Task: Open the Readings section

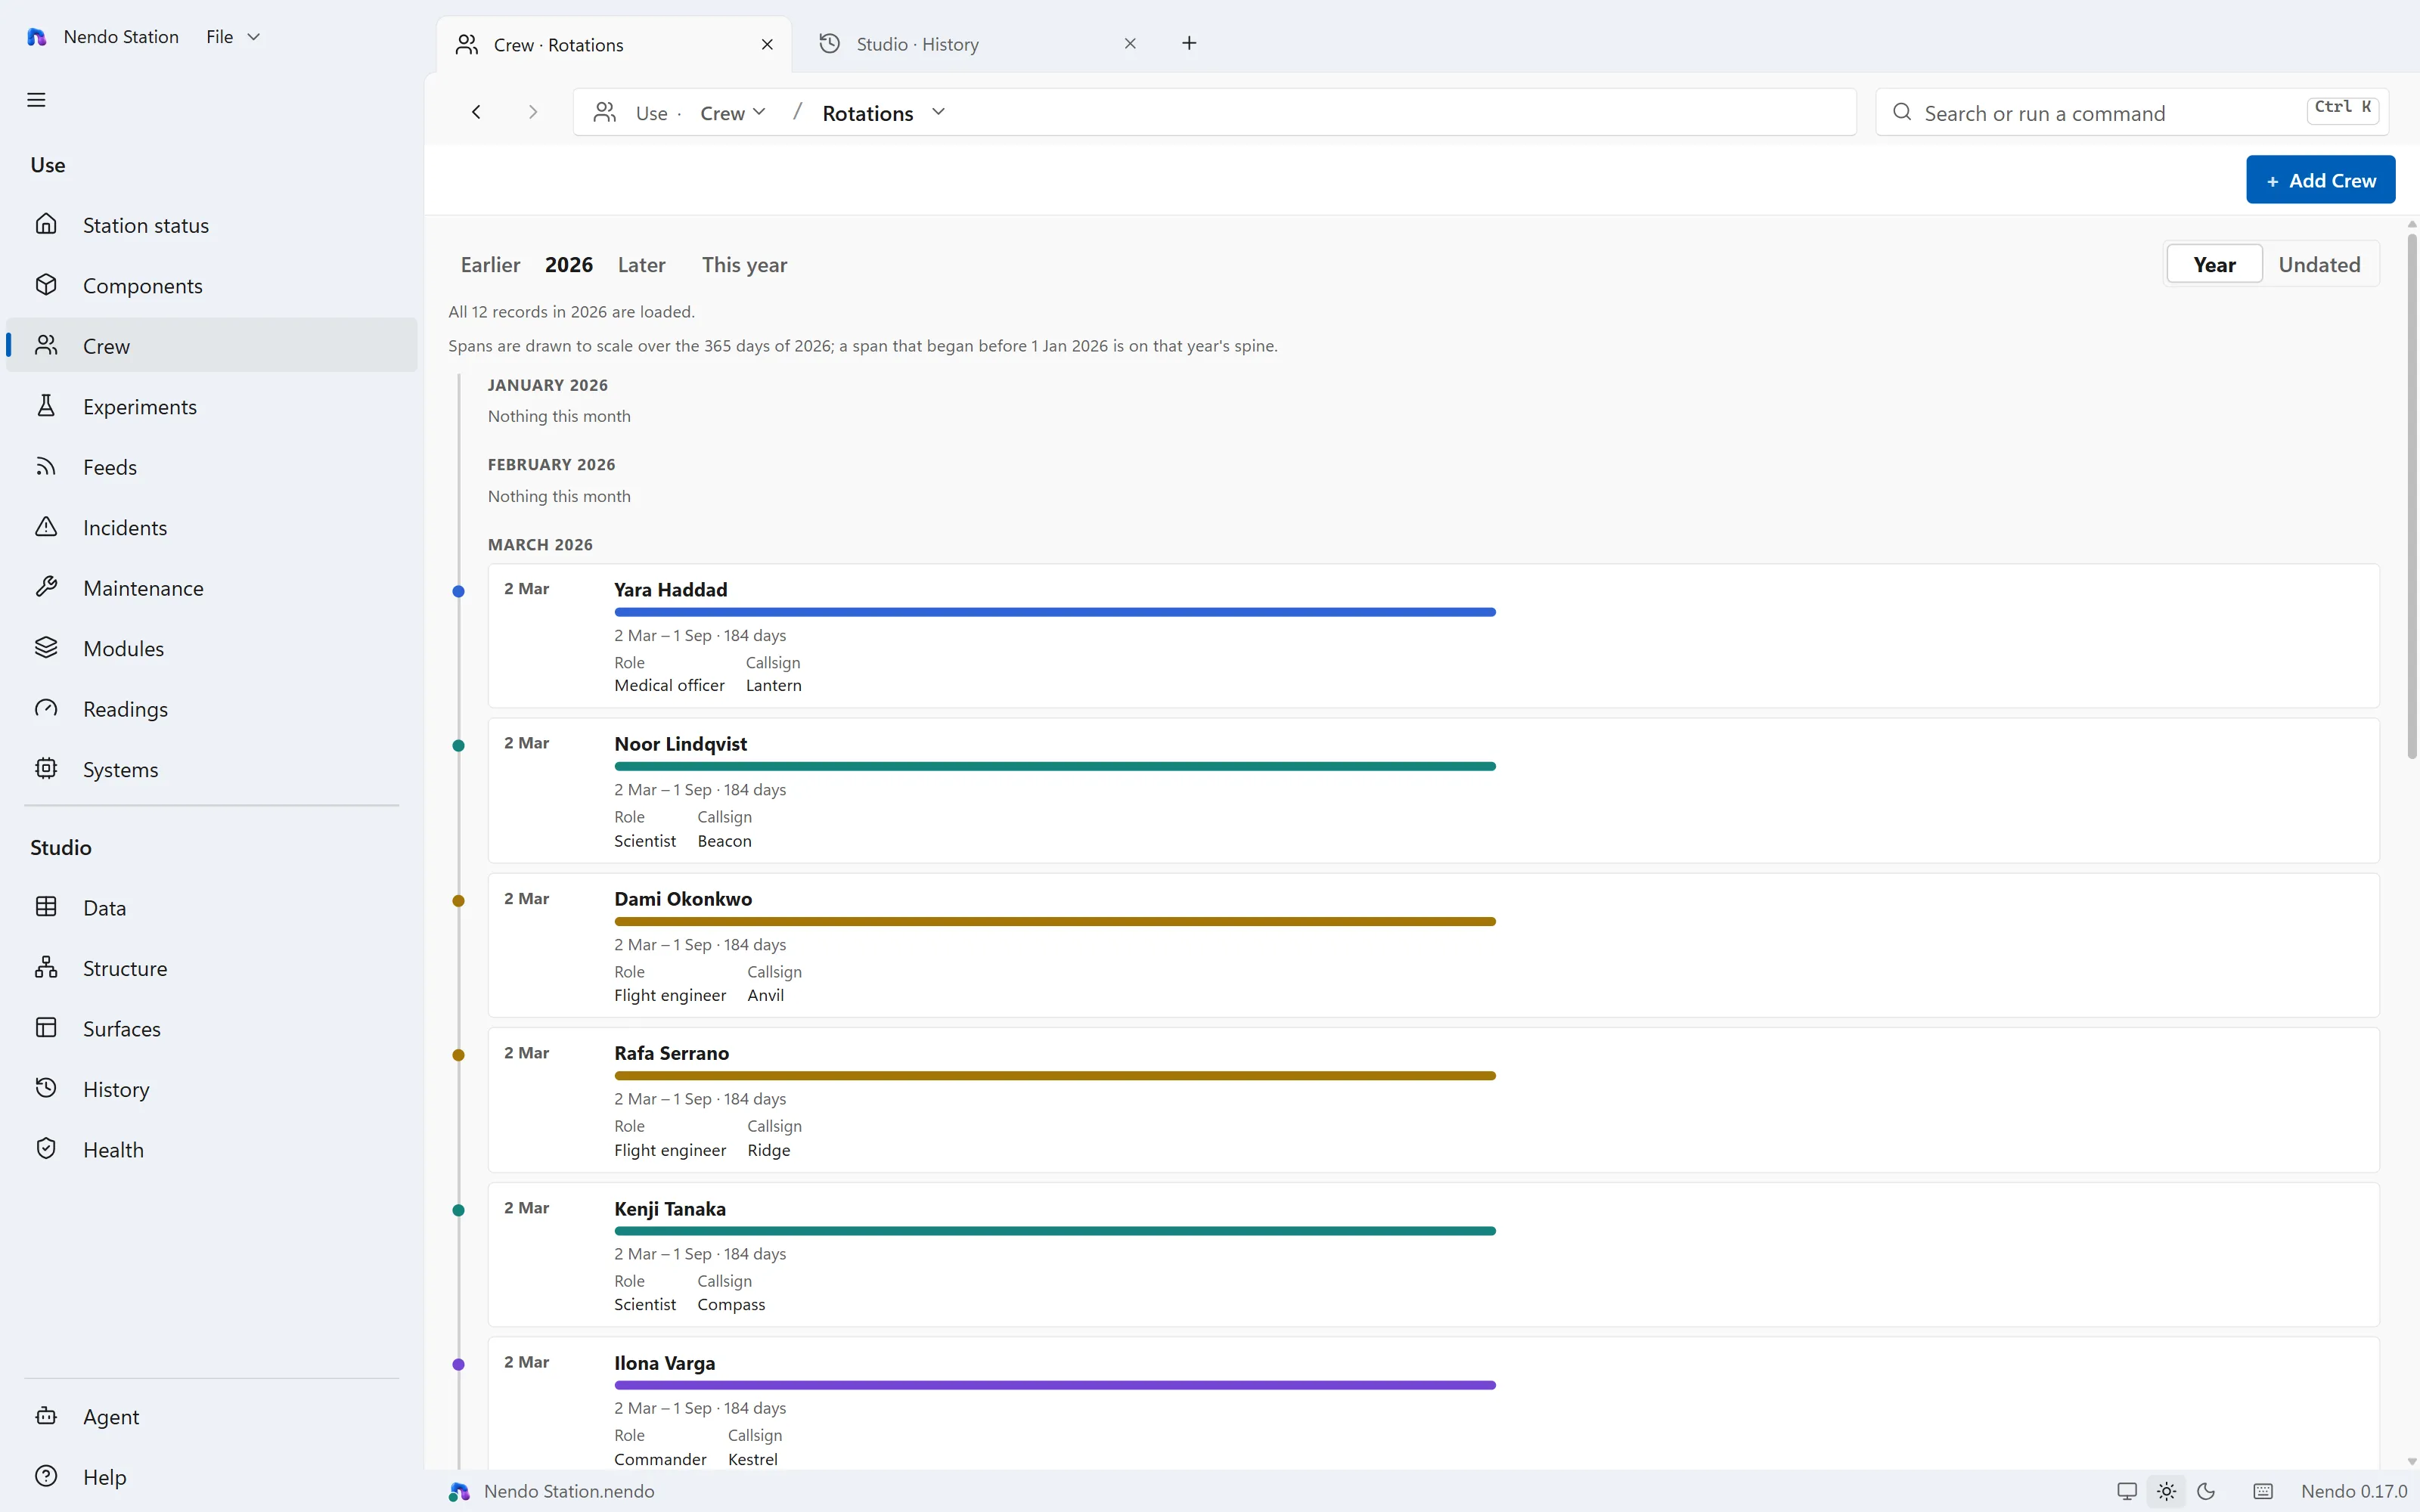Action: [x=212, y=709]
